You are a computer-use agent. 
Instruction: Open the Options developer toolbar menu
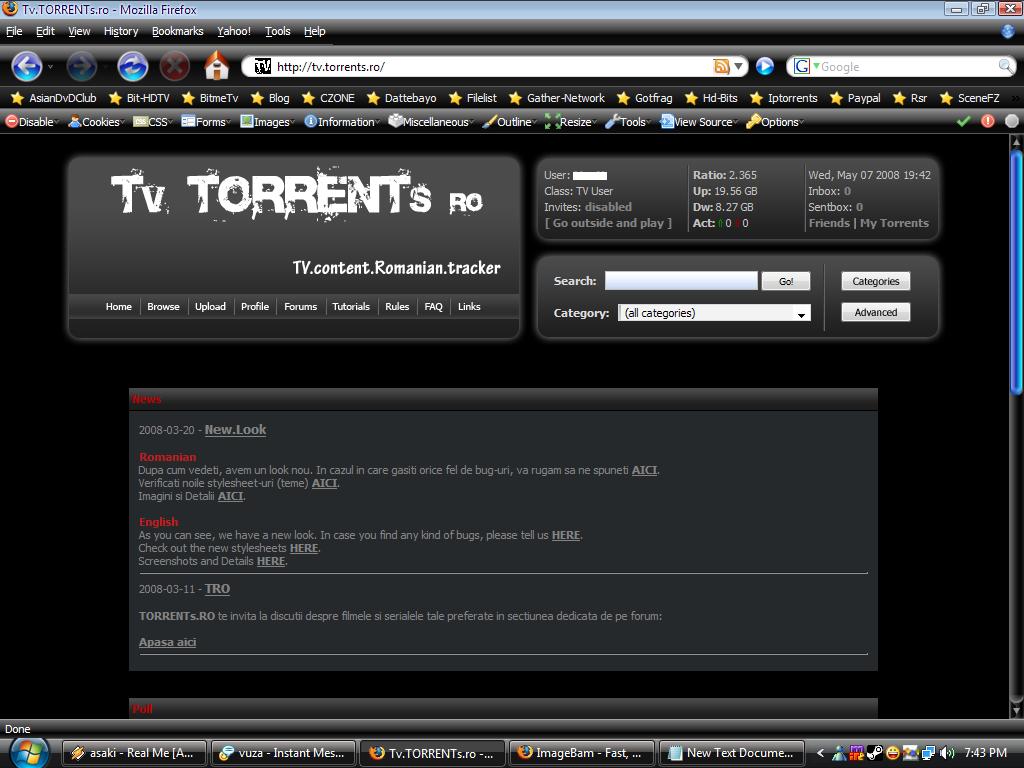pos(775,122)
